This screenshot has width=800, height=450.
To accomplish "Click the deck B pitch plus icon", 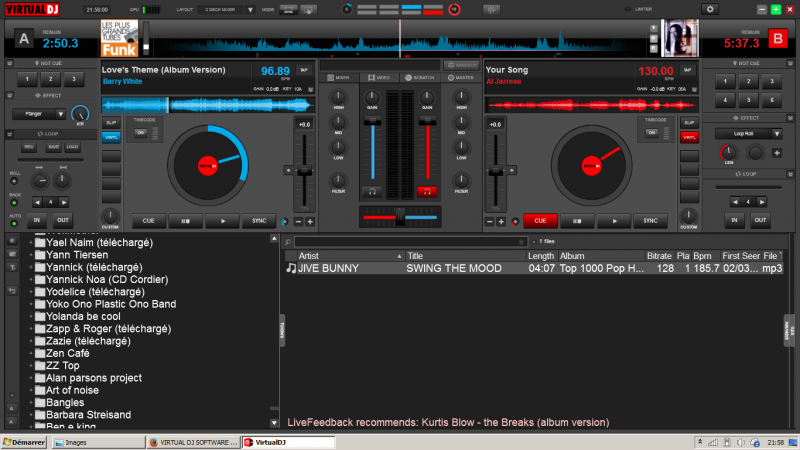I will click(x=501, y=221).
